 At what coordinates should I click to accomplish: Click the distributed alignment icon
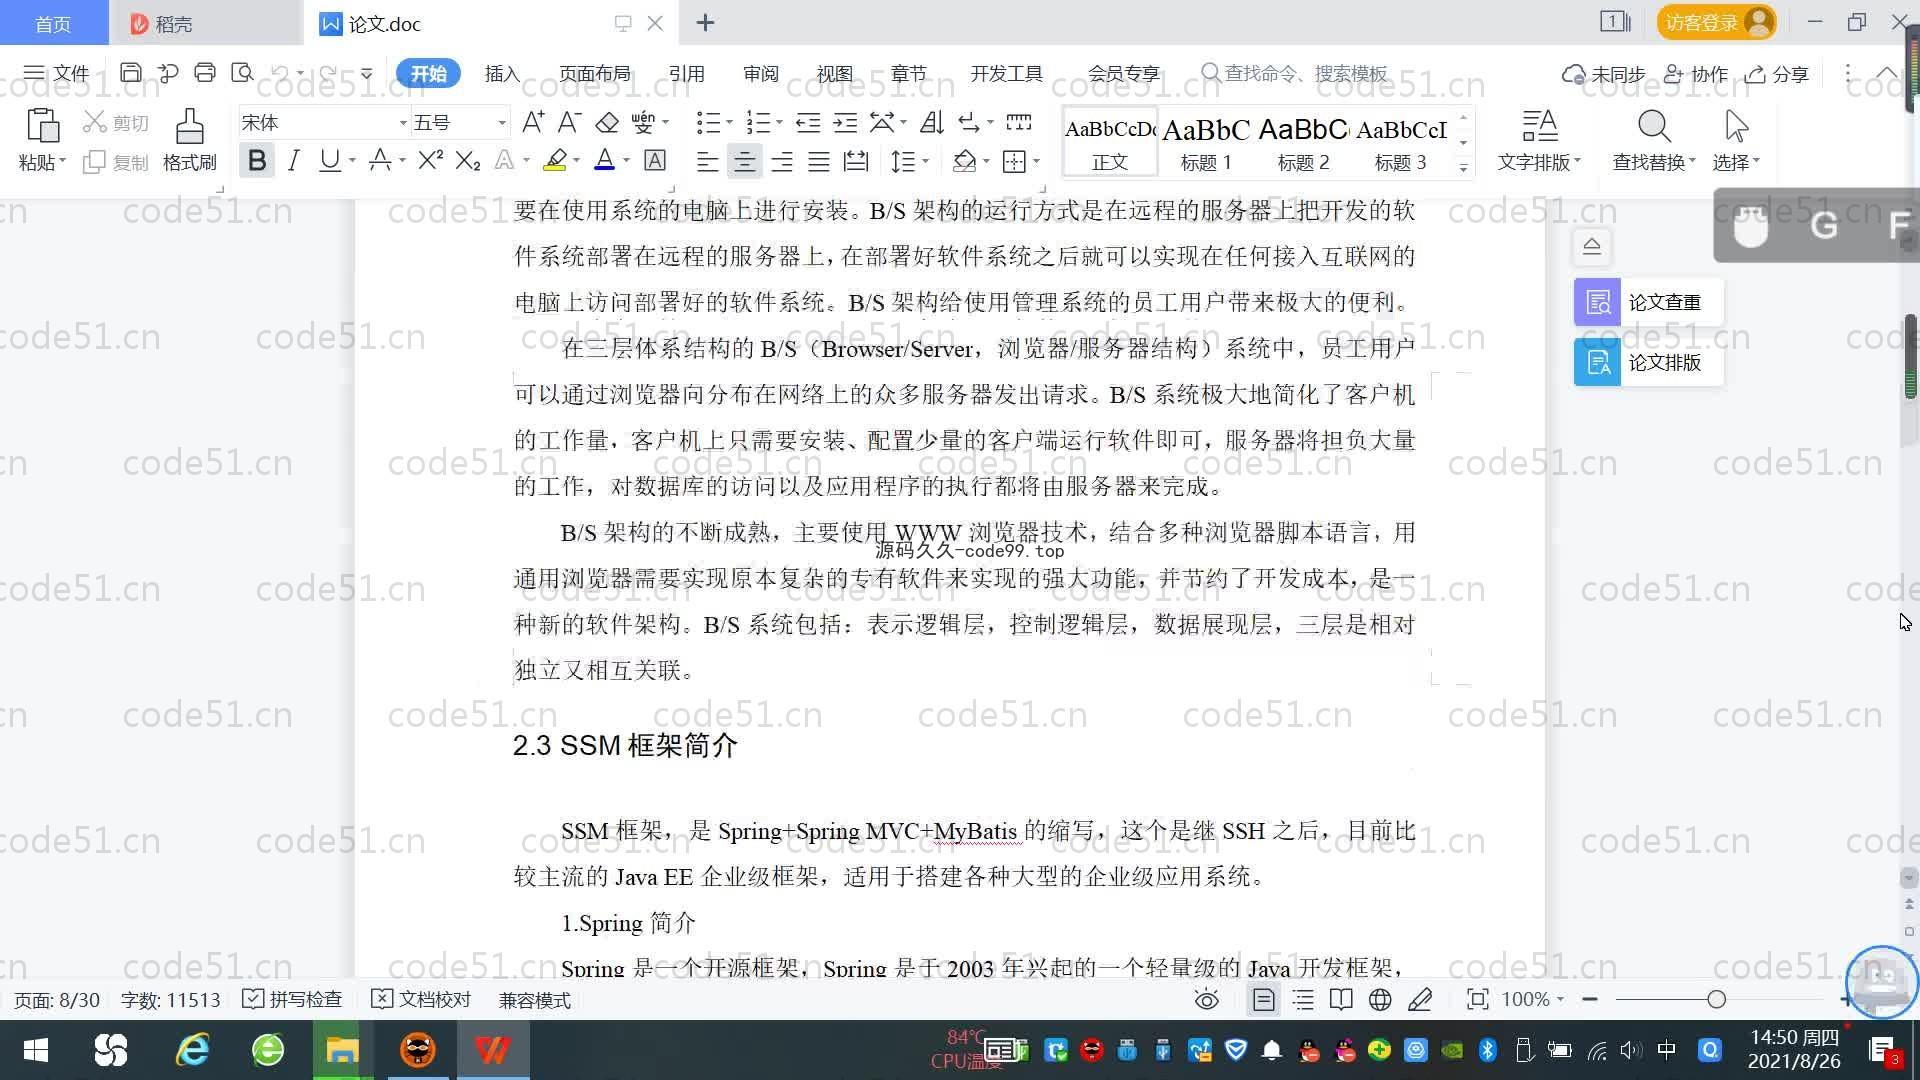click(856, 161)
